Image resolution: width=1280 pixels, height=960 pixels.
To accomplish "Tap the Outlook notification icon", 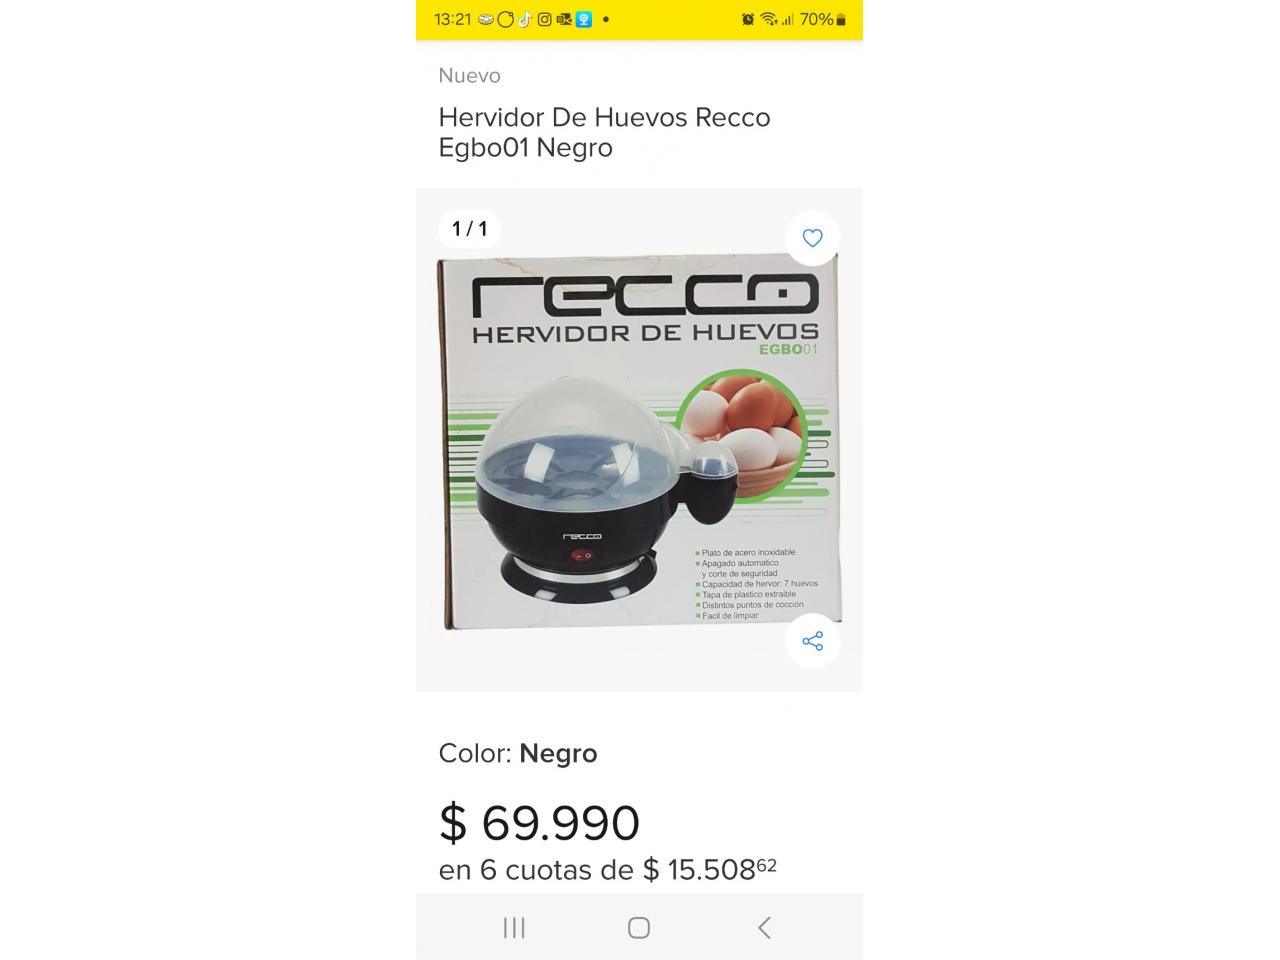I will [x=564, y=19].
